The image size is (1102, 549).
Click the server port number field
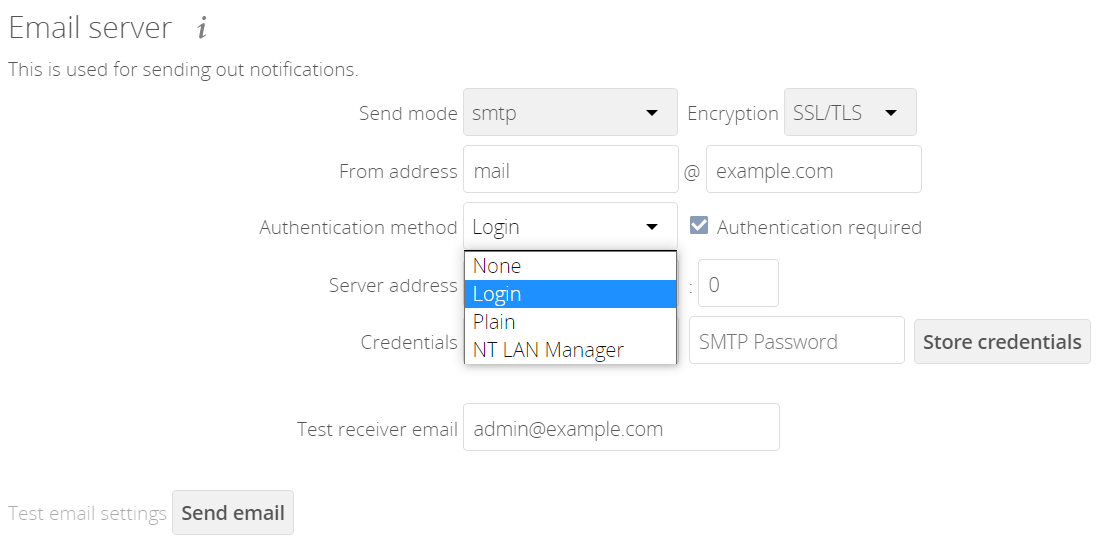(x=738, y=284)
